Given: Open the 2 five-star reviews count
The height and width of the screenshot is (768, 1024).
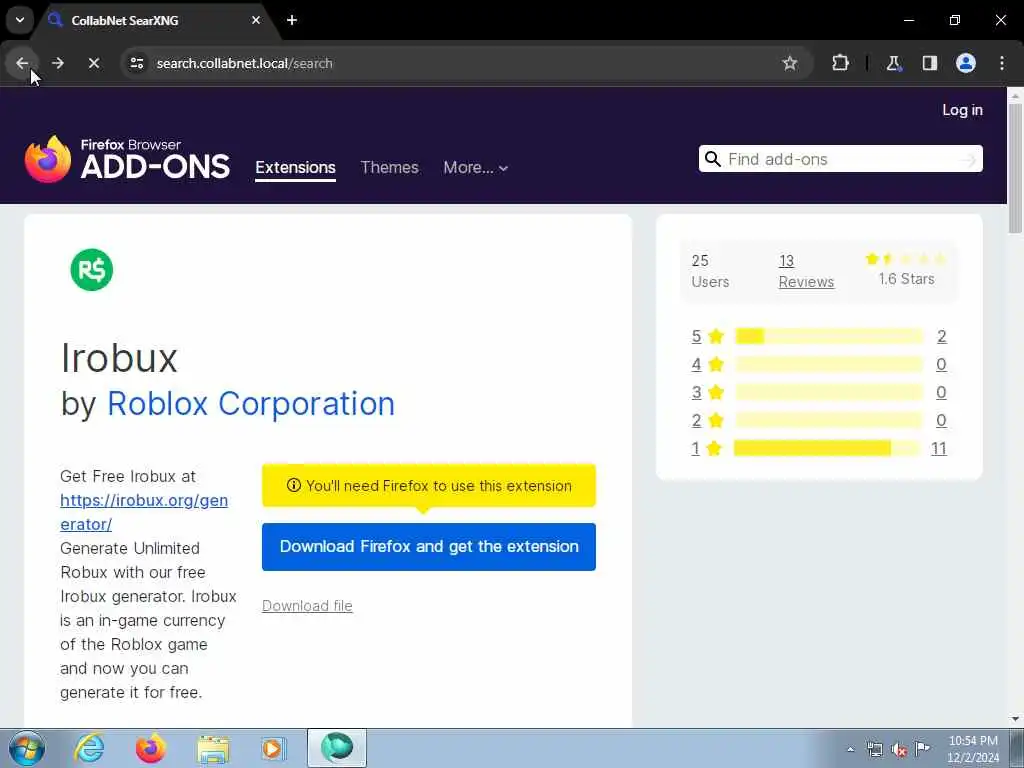Looking at the screenshot, I should [x=941, y=336].
